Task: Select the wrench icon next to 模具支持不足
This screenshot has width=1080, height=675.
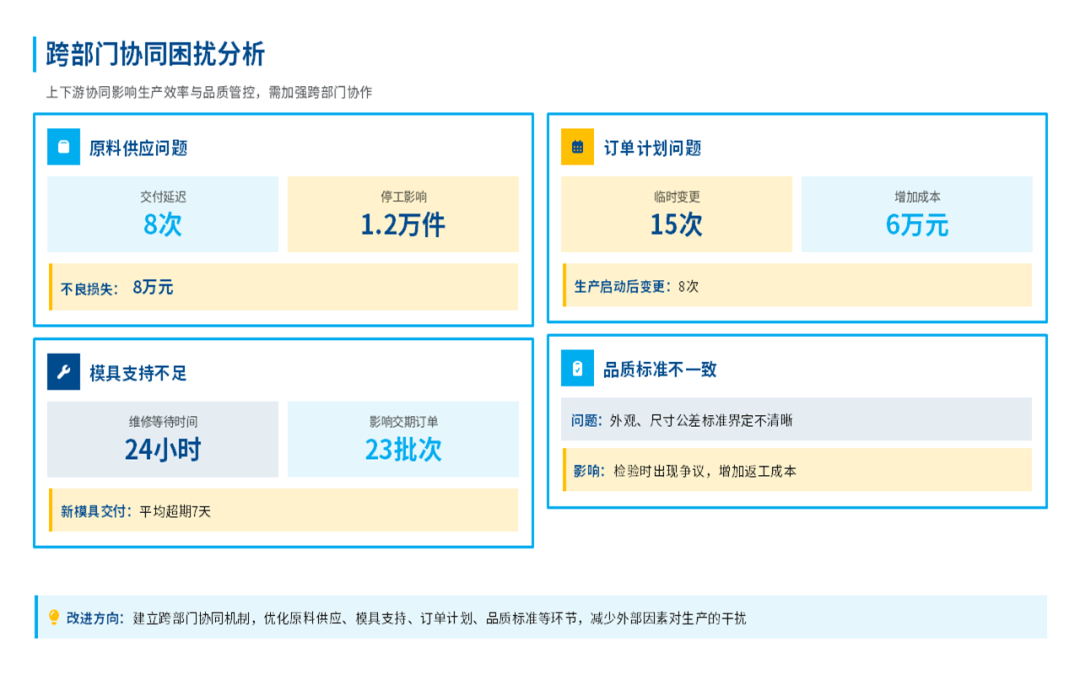Action: click(64, 373)
